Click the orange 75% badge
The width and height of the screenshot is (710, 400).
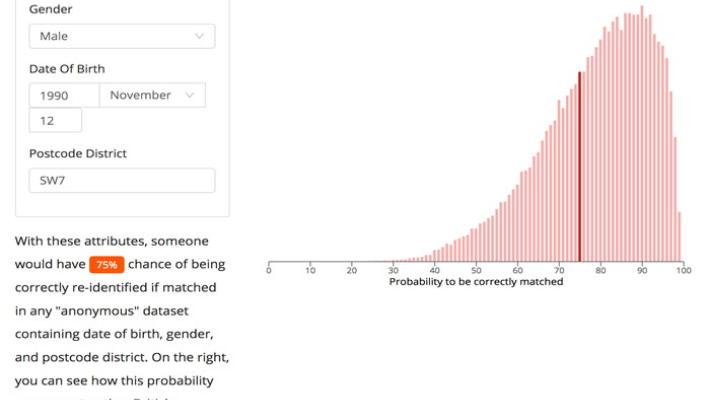(106, 265)
